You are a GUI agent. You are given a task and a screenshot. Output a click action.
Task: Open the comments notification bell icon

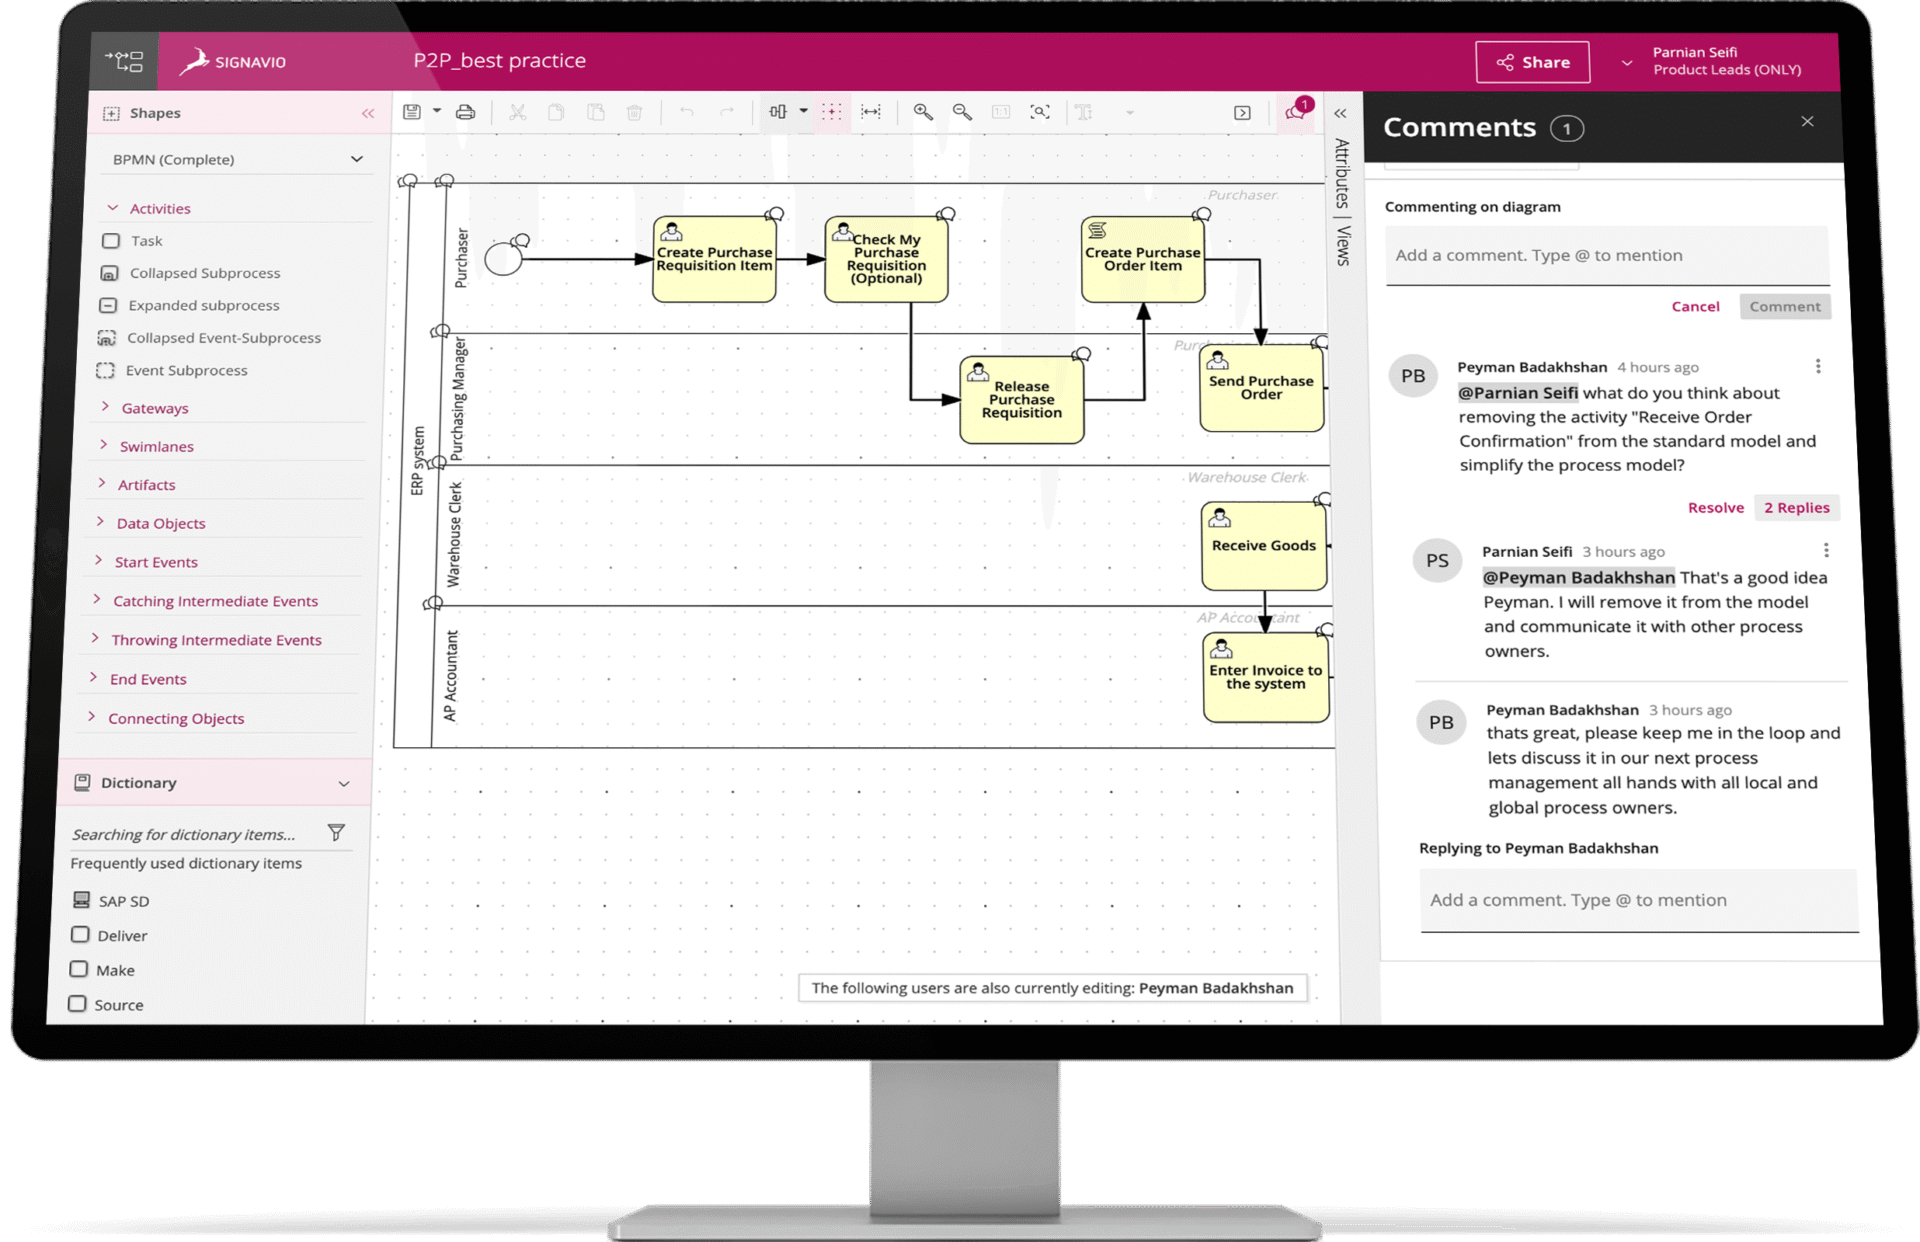(1293, 112)
